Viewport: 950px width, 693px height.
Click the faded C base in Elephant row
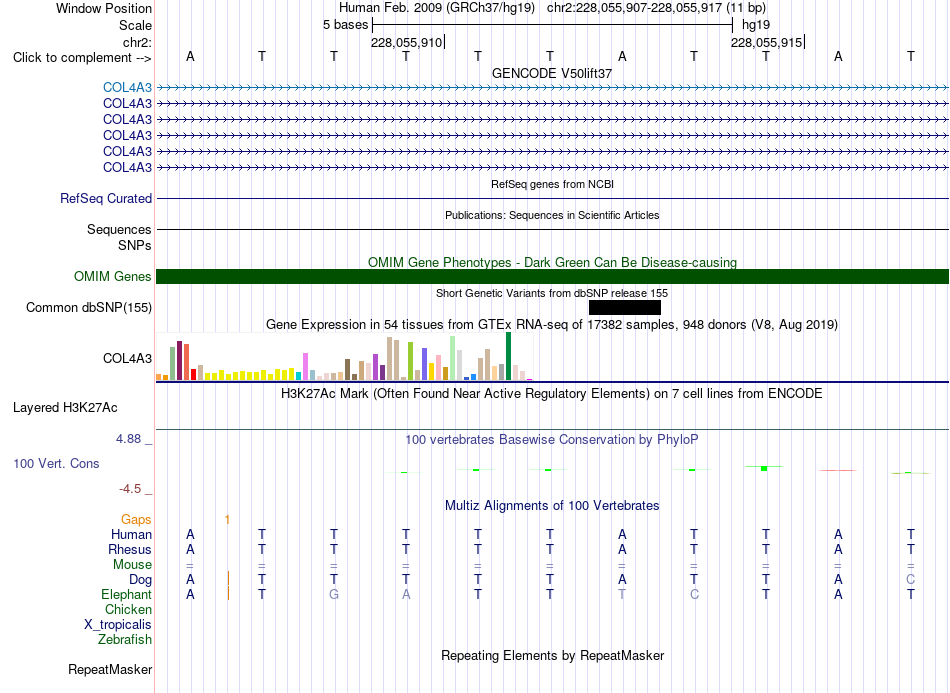pos(694,594)
